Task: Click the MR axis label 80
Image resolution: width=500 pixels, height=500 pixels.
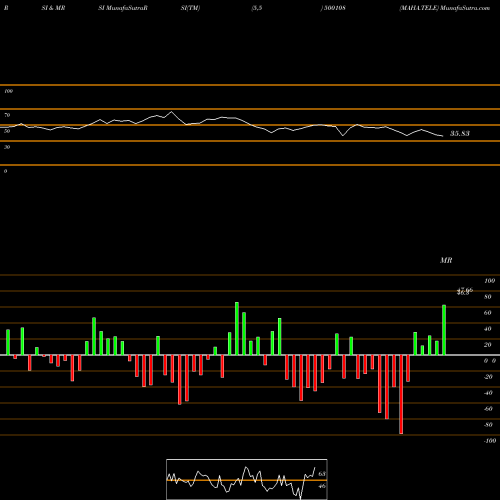Action: [x=488, y=297]
